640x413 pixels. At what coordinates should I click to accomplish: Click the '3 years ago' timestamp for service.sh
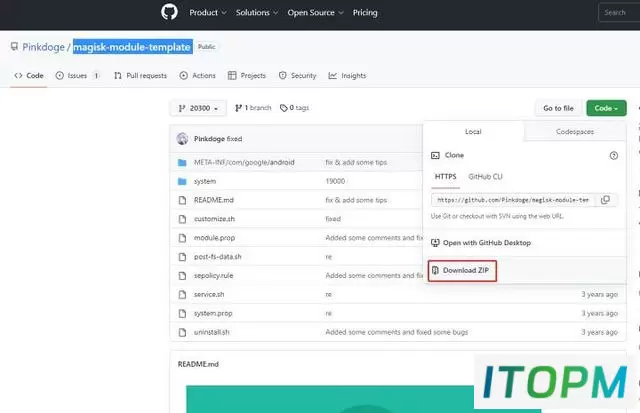click(x=599, y=295)
